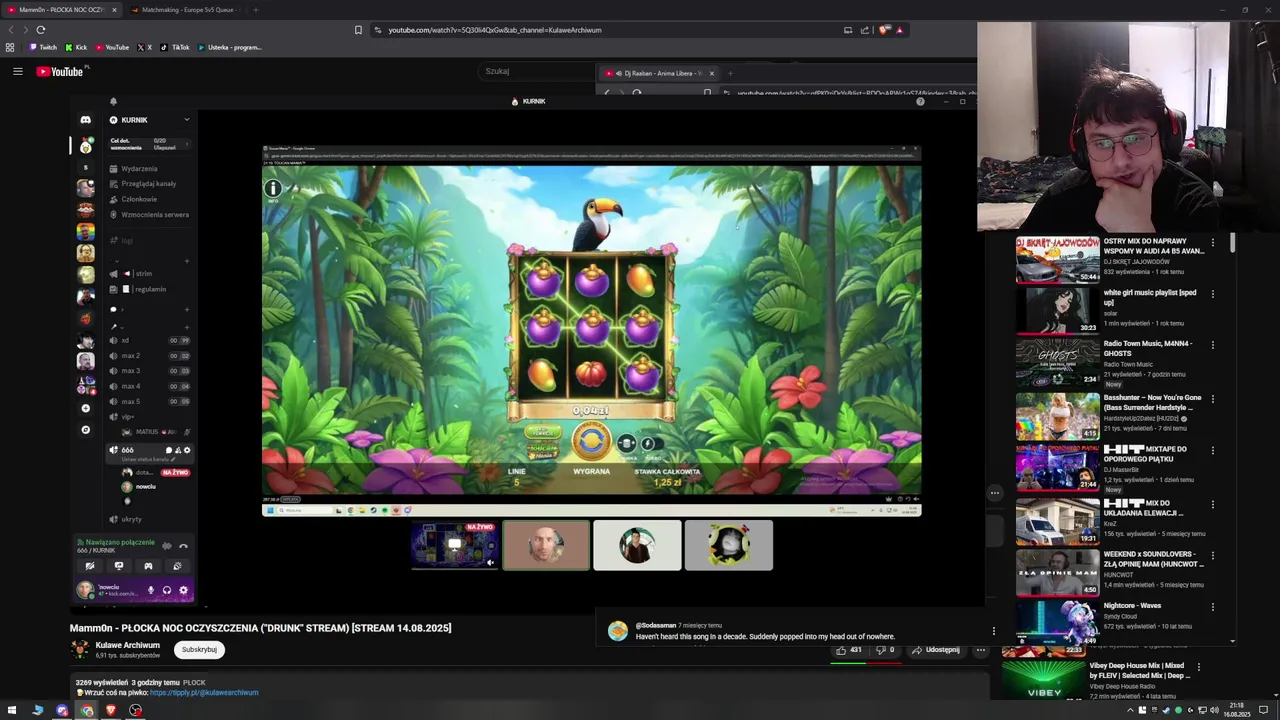Click the Discord notification bell icon

coord(113,101)
